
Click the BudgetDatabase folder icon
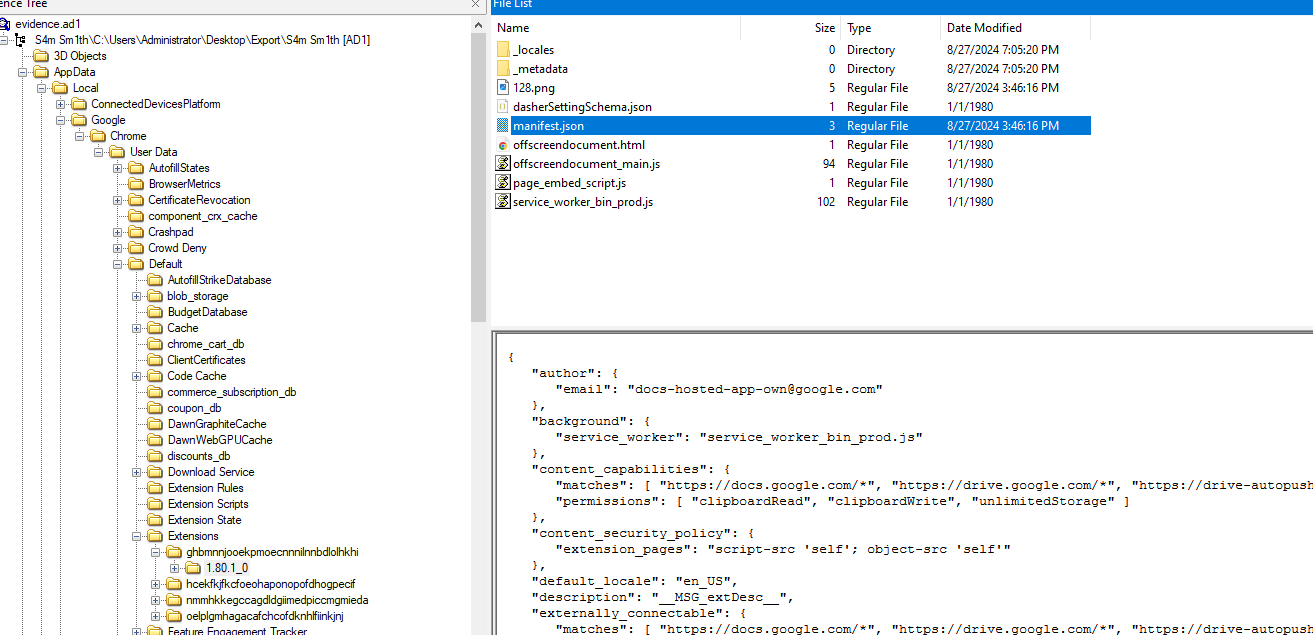[x=155, y=312]
